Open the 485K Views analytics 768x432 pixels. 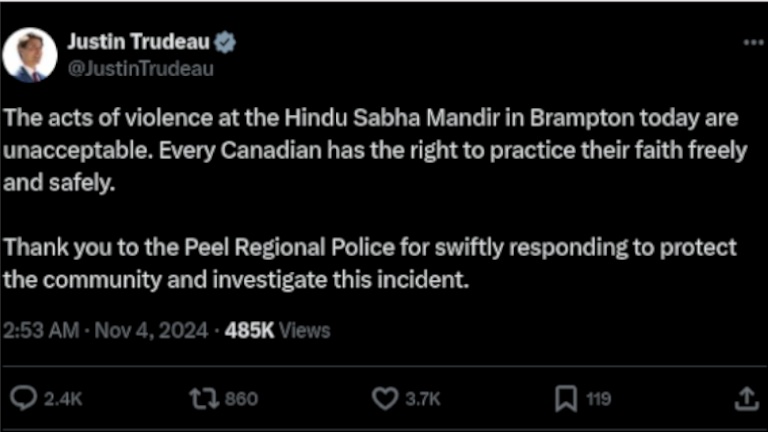[x=278, y=329]
